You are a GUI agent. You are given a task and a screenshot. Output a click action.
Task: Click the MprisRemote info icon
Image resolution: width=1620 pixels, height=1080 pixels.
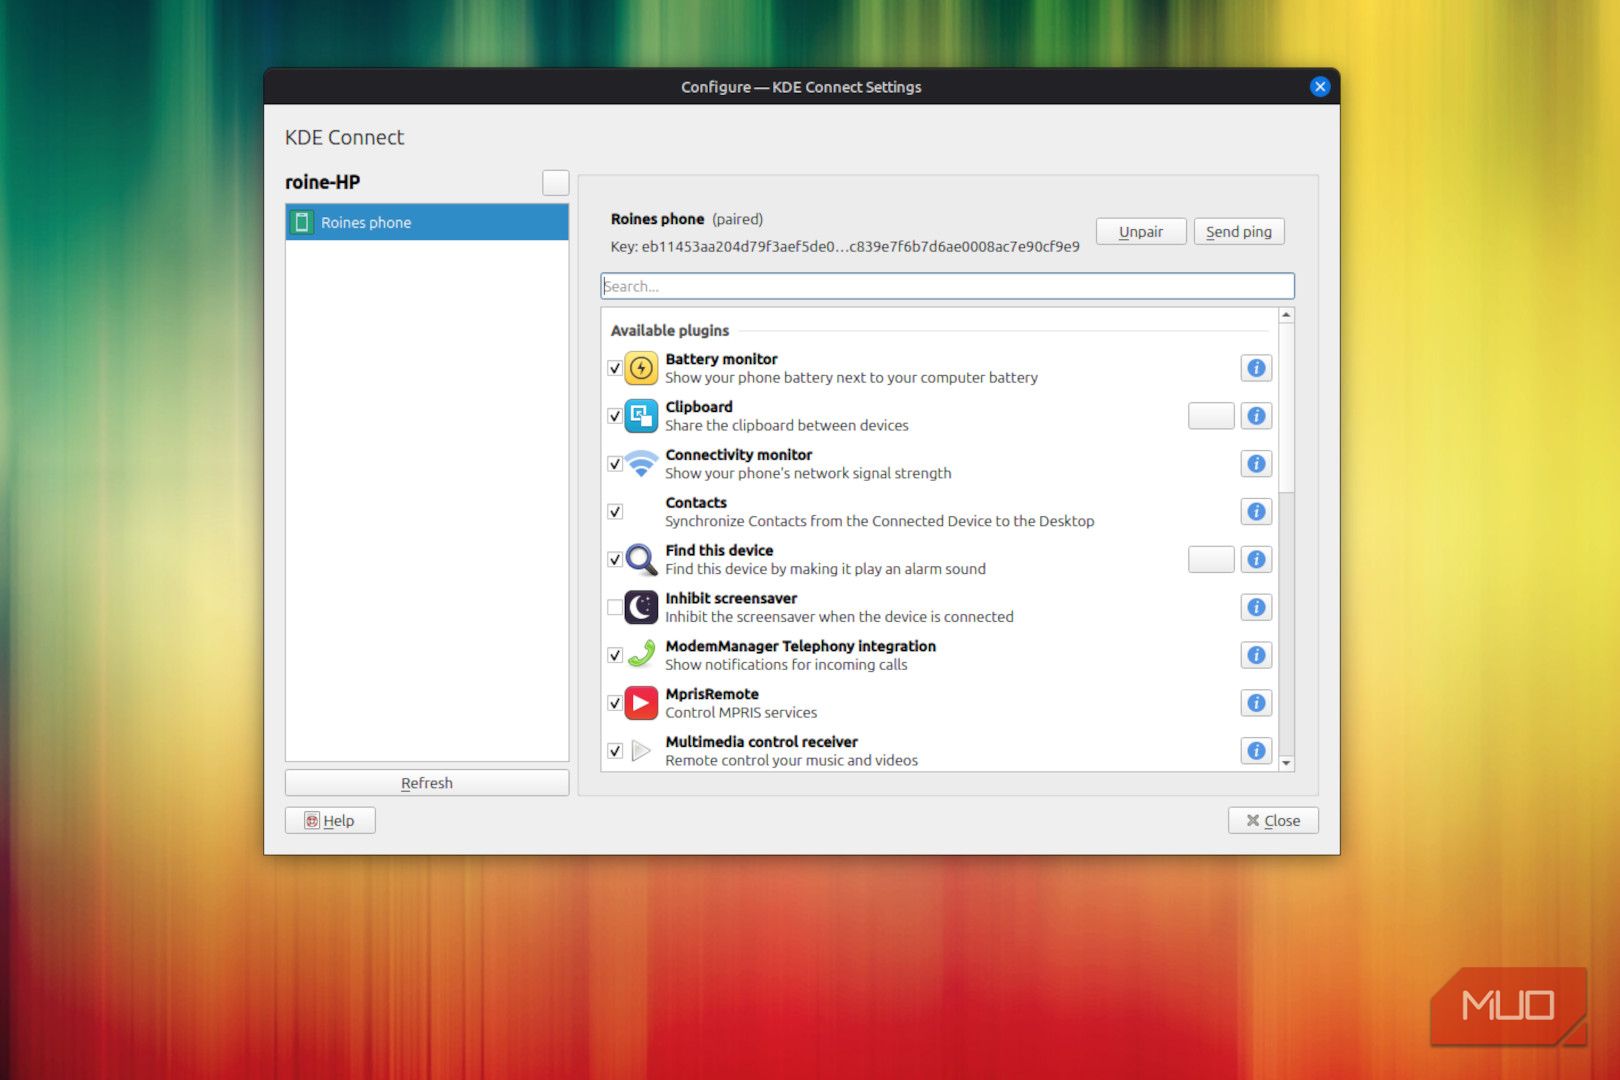pyautogui.click(x=1256, y=703)
